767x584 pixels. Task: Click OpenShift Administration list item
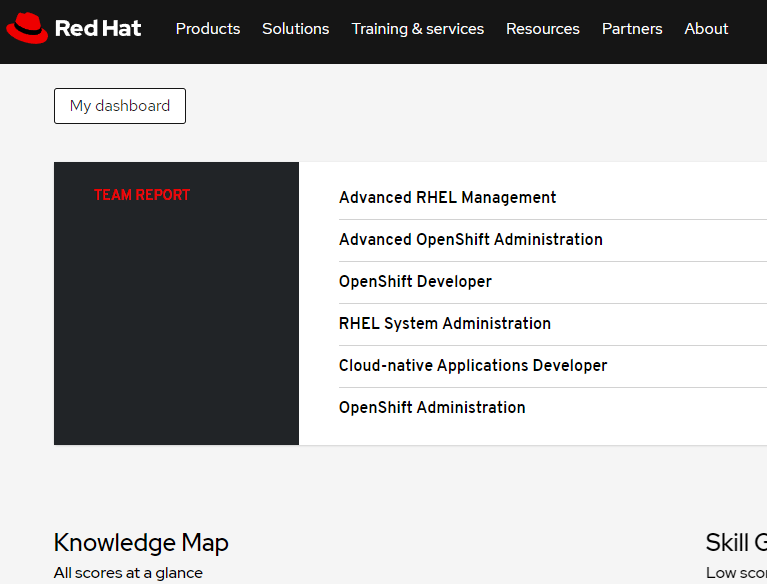(x=432, y=408)
